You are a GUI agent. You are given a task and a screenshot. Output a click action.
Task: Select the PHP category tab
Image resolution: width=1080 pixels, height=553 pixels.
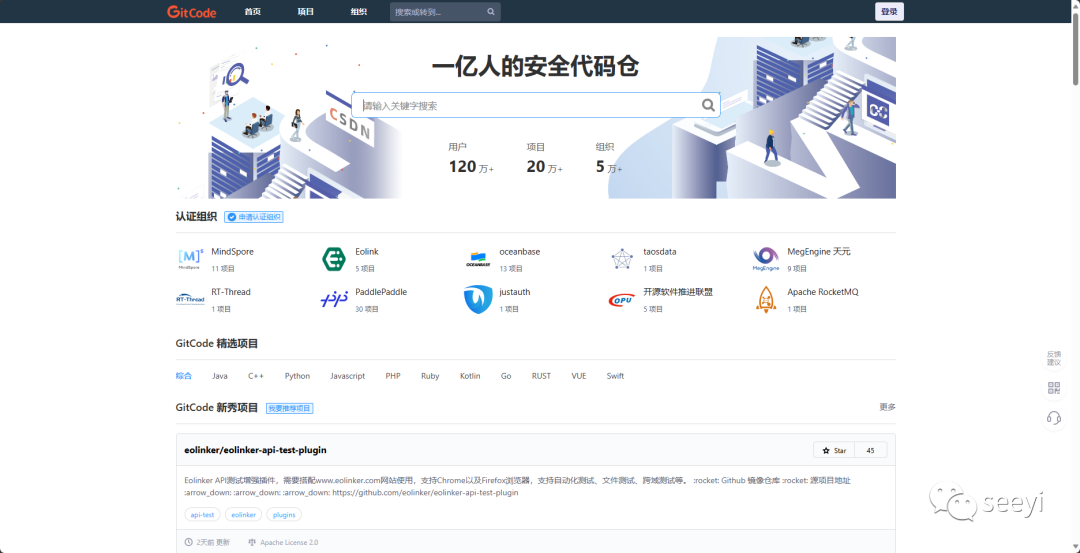point(393,376)
